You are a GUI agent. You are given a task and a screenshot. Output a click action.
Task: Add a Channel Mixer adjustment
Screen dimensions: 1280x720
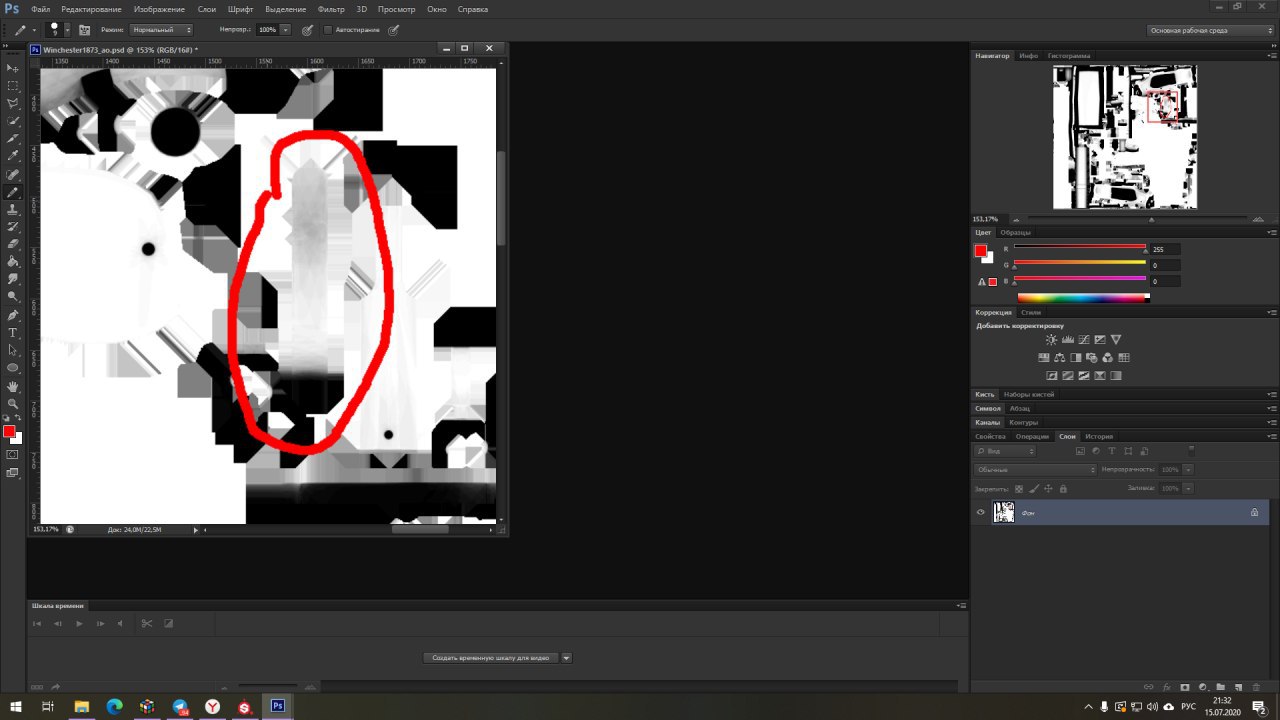click(1108, 358)
